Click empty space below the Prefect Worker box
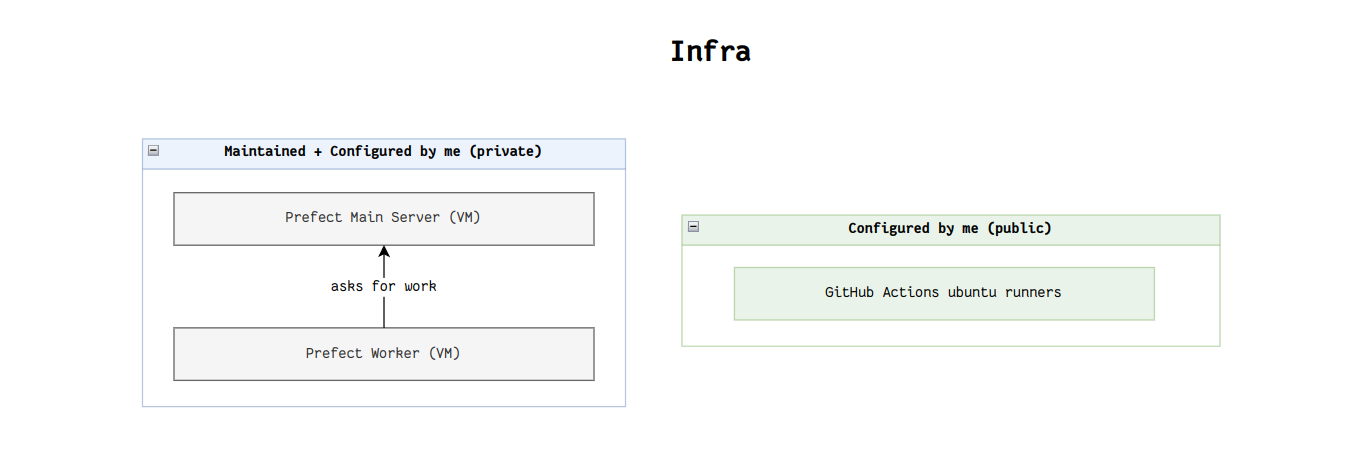The image size is (1362, 474). coord(384,393)
